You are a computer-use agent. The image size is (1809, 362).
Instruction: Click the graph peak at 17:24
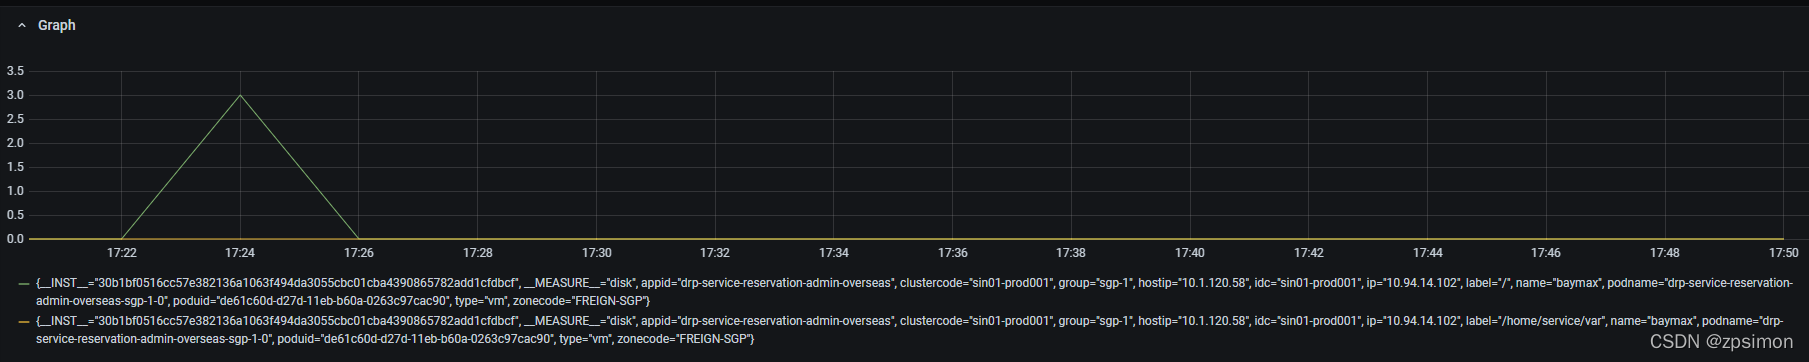240,95
